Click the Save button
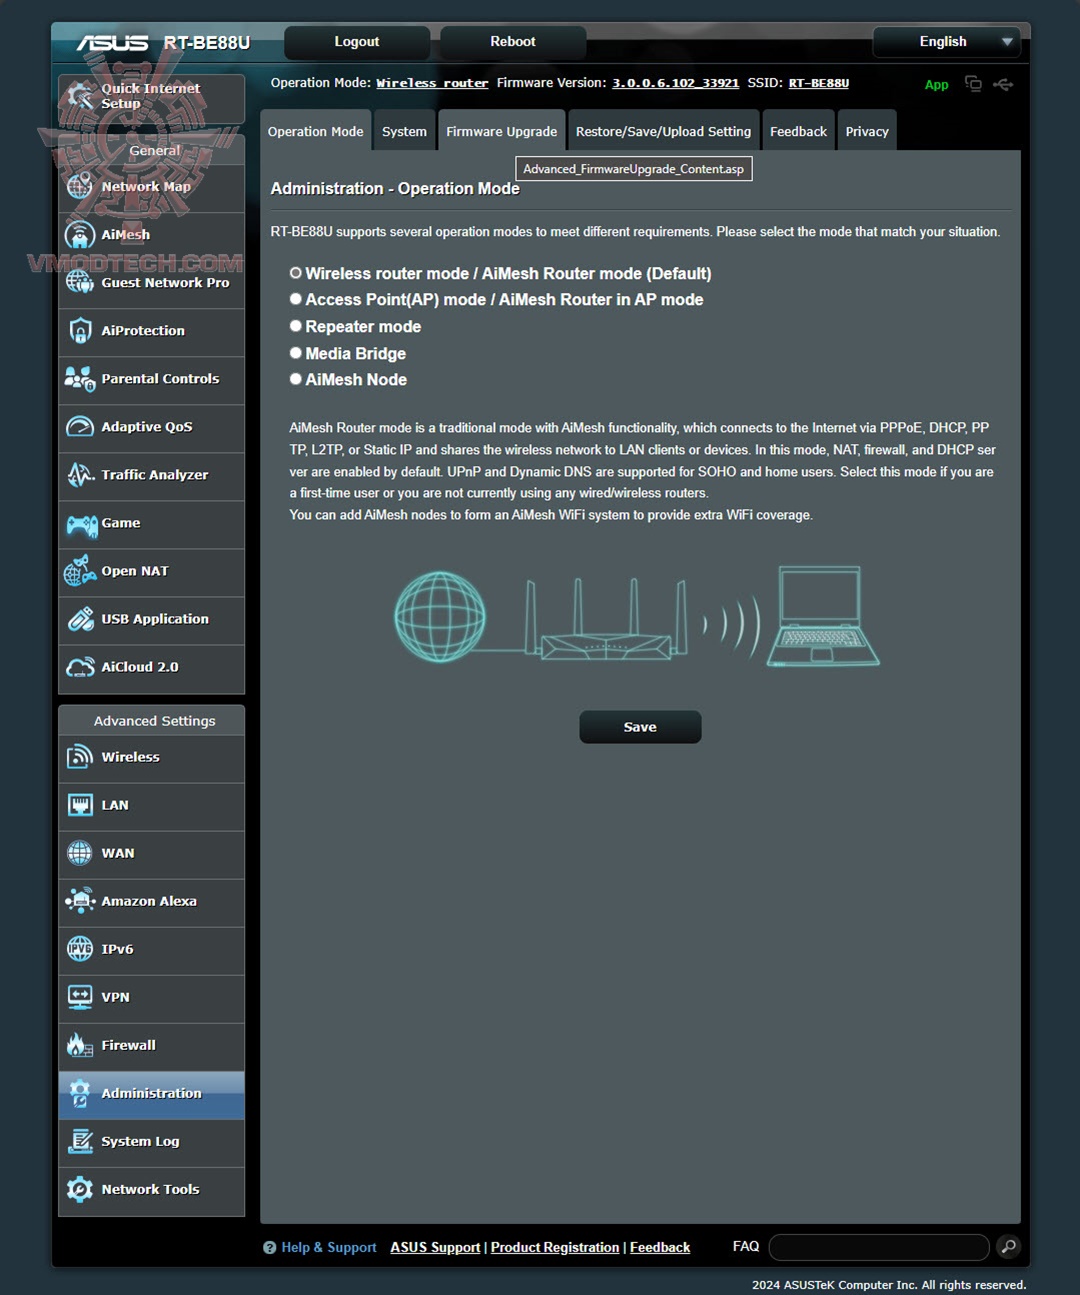This screenshot has width=1080, height=1295. pyautogui.click(x=640, y=727)
